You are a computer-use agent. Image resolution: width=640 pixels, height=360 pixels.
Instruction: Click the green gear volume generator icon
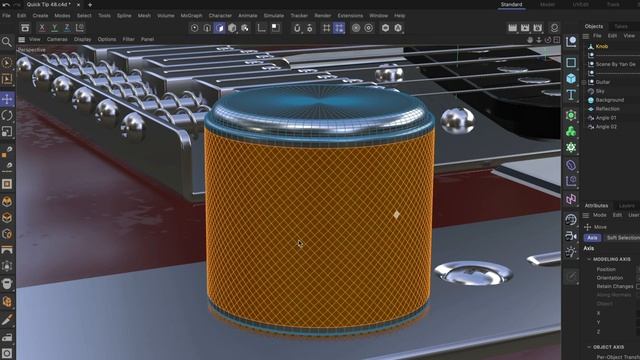[x=571, y=147]
